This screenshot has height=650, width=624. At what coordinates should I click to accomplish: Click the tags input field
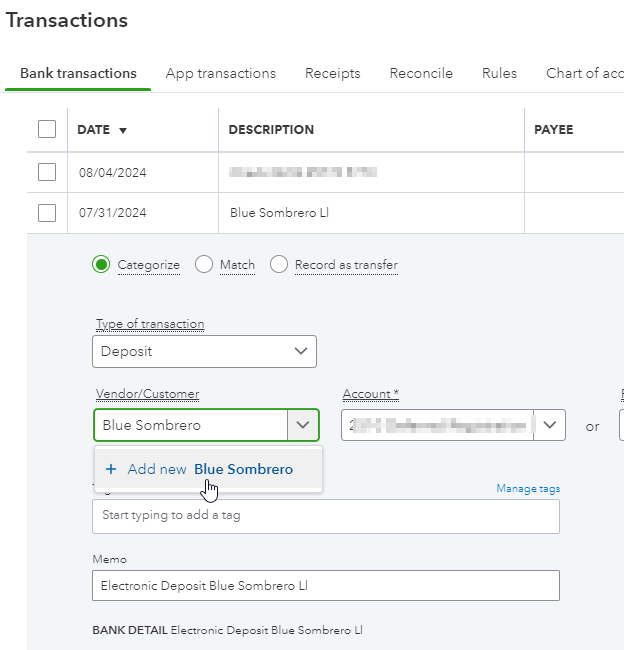point(325,516)
